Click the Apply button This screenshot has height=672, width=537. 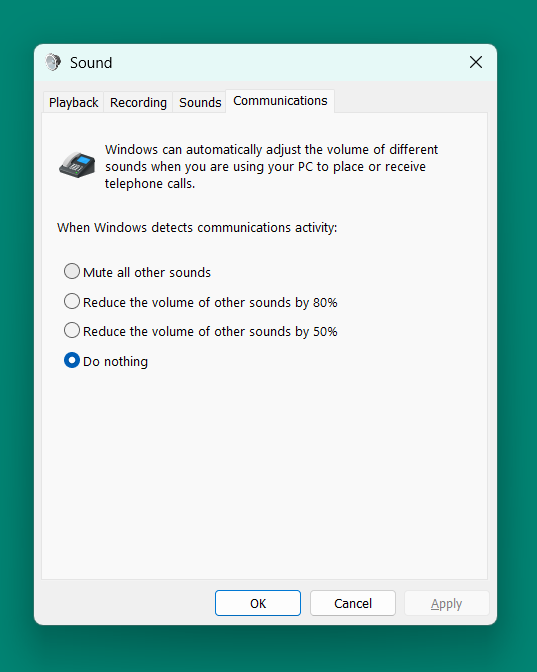point(447,603)
